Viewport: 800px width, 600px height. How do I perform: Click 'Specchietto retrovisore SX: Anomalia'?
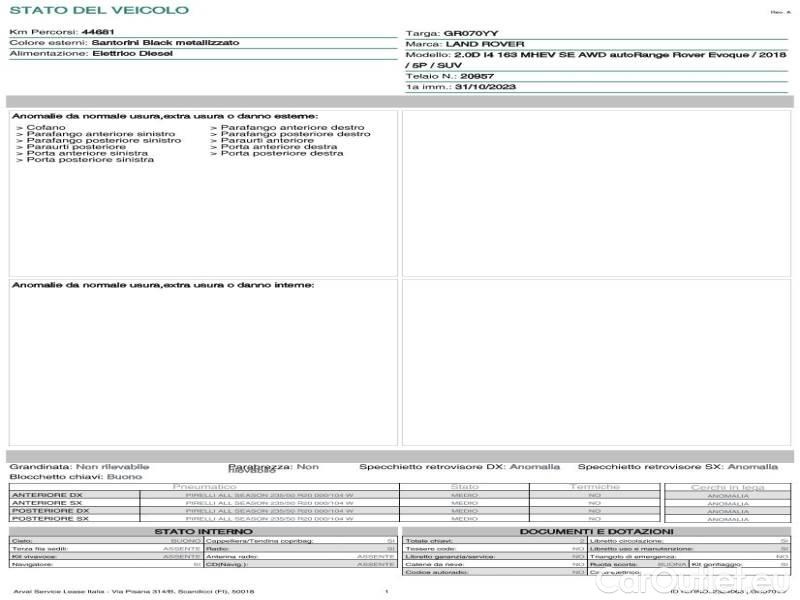678,466
